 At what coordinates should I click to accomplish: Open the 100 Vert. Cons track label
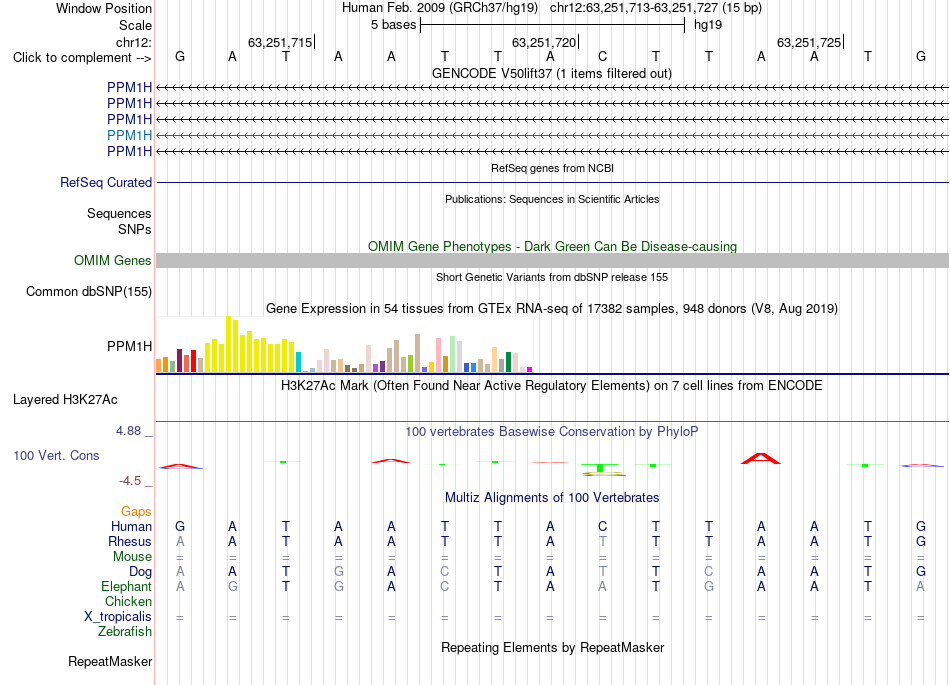[x=56, y=455]
